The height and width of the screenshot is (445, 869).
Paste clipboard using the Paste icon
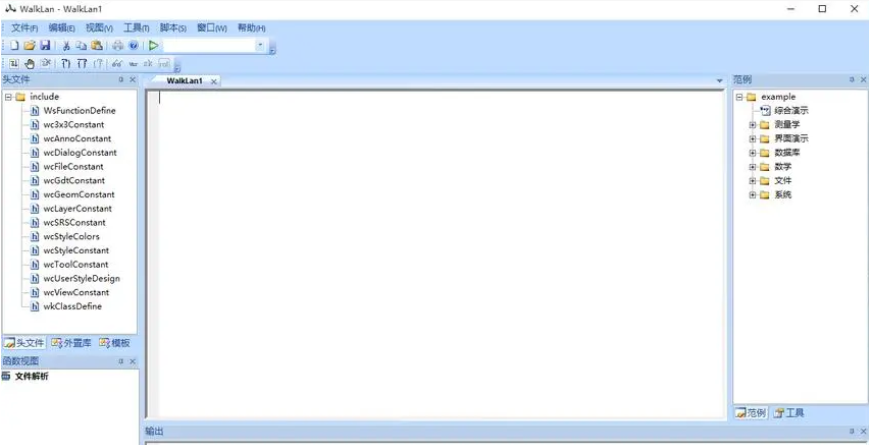click(x=96, y=46)
